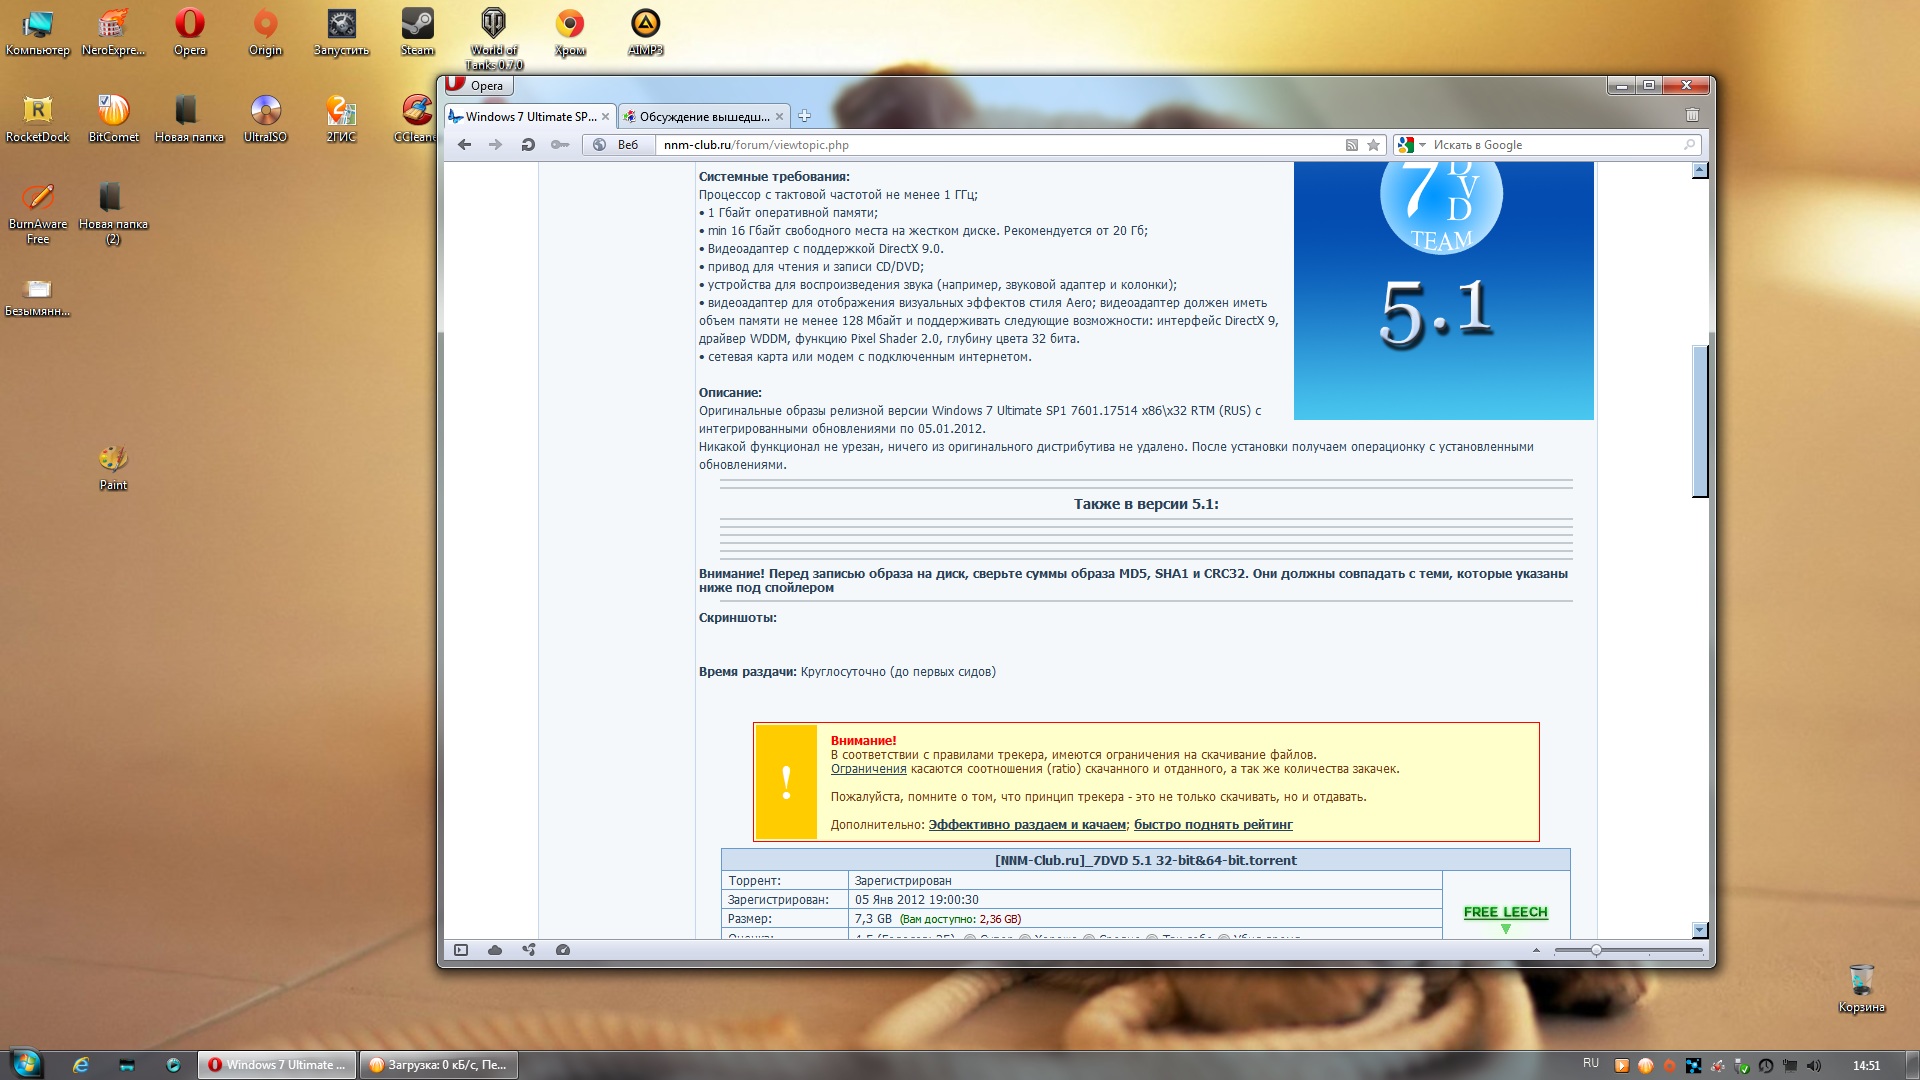This screenshot has height=1080, width=1920.
Task: Click the 14:51 taskbar clock
Action: tap(1866, 1065)
